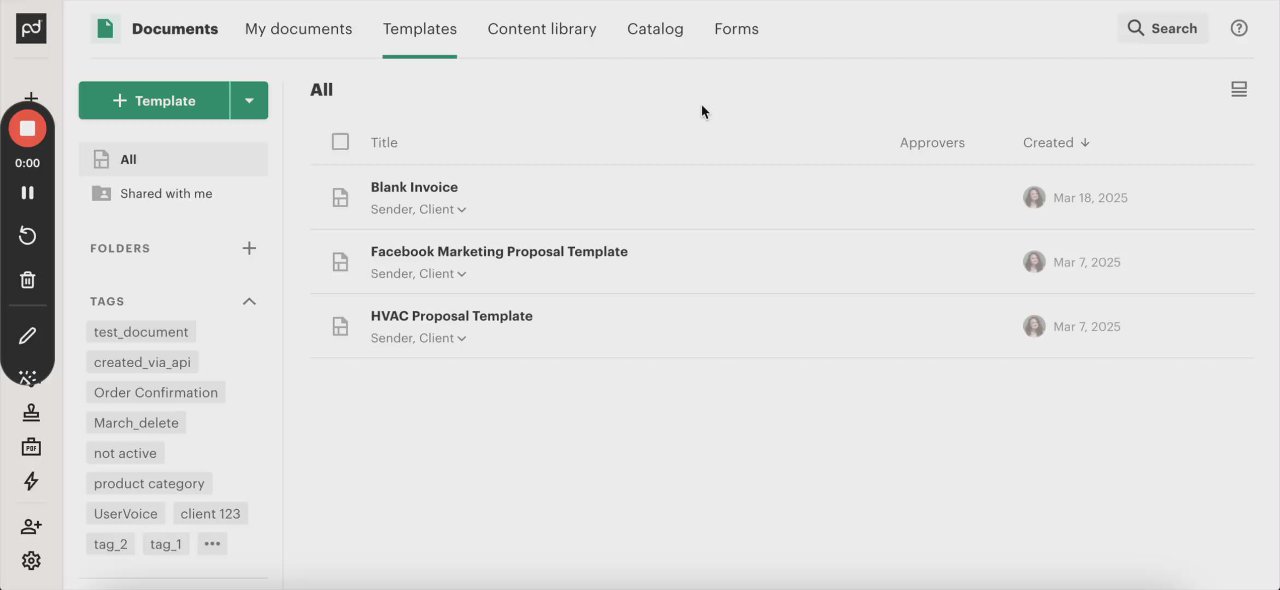1280x590 pixels.
Task: Open the pencil drawing tool
Action: [x=27, y=336]
